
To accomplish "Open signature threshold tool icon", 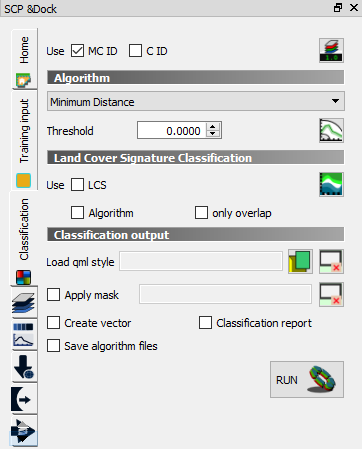I will pos(331,130).
